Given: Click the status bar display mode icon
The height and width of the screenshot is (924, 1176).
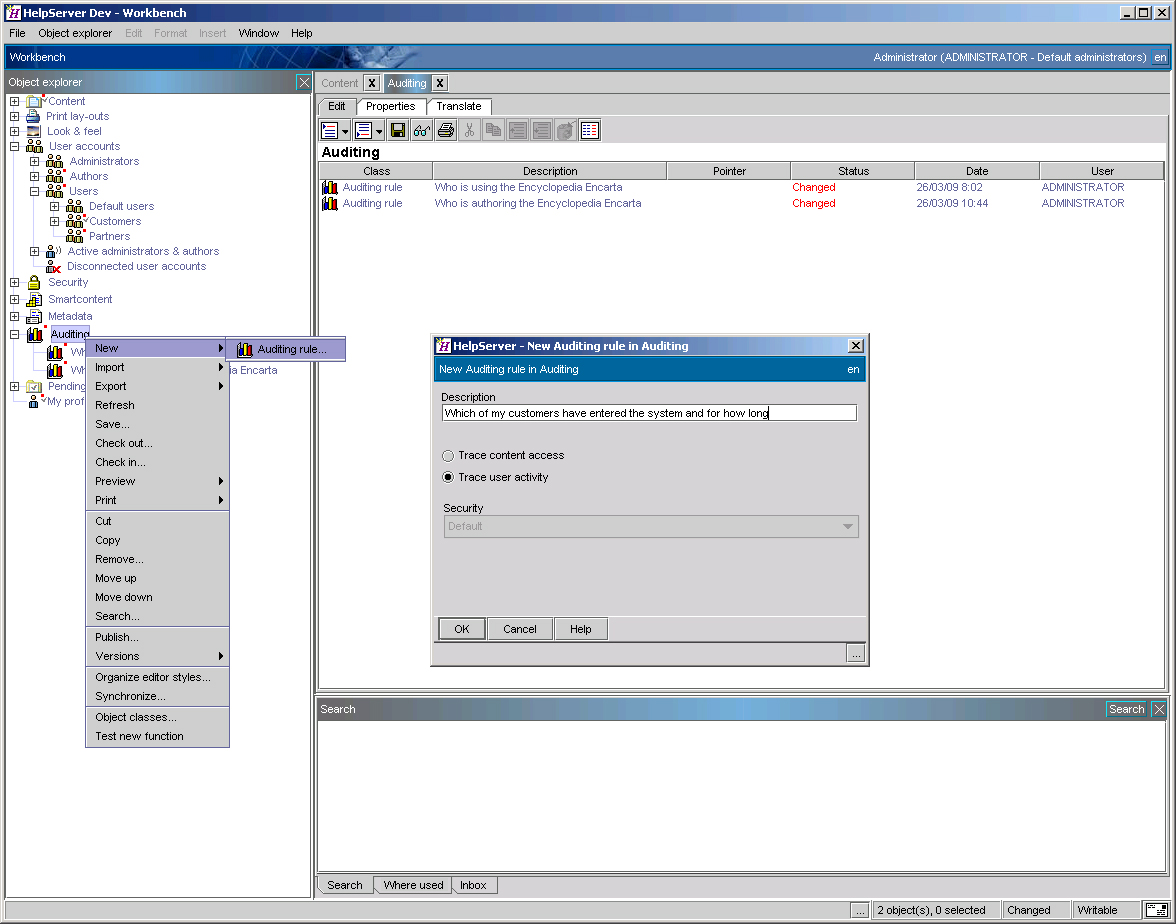Looking at the screenshot, I should click(1157, 910).
